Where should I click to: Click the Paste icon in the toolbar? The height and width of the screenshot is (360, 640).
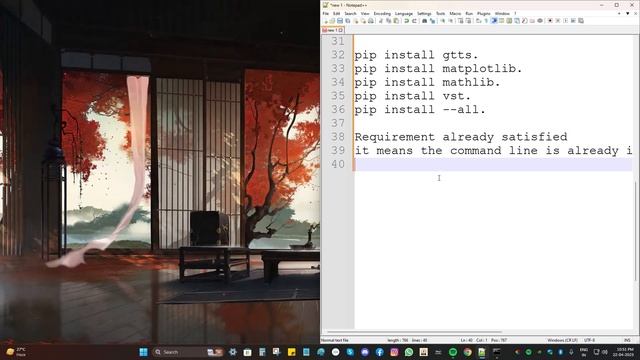396,21
